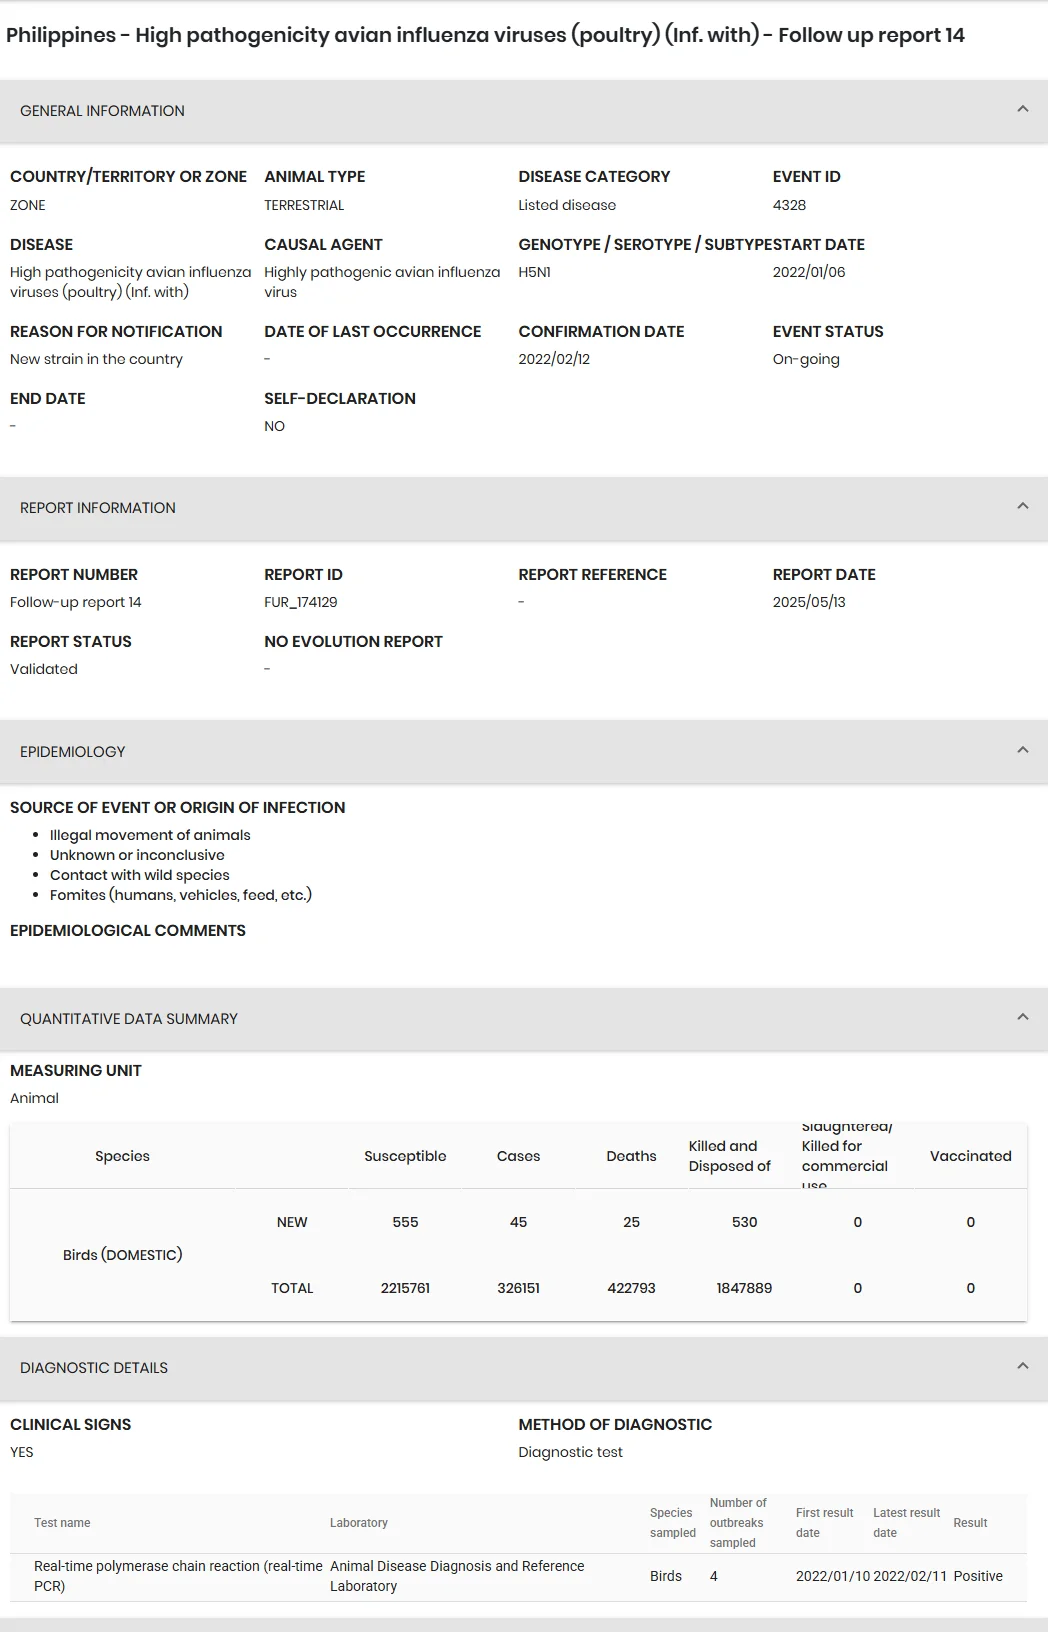Click 'Contact with wild species' list item

pyautogui.click(x=140, y=875)
